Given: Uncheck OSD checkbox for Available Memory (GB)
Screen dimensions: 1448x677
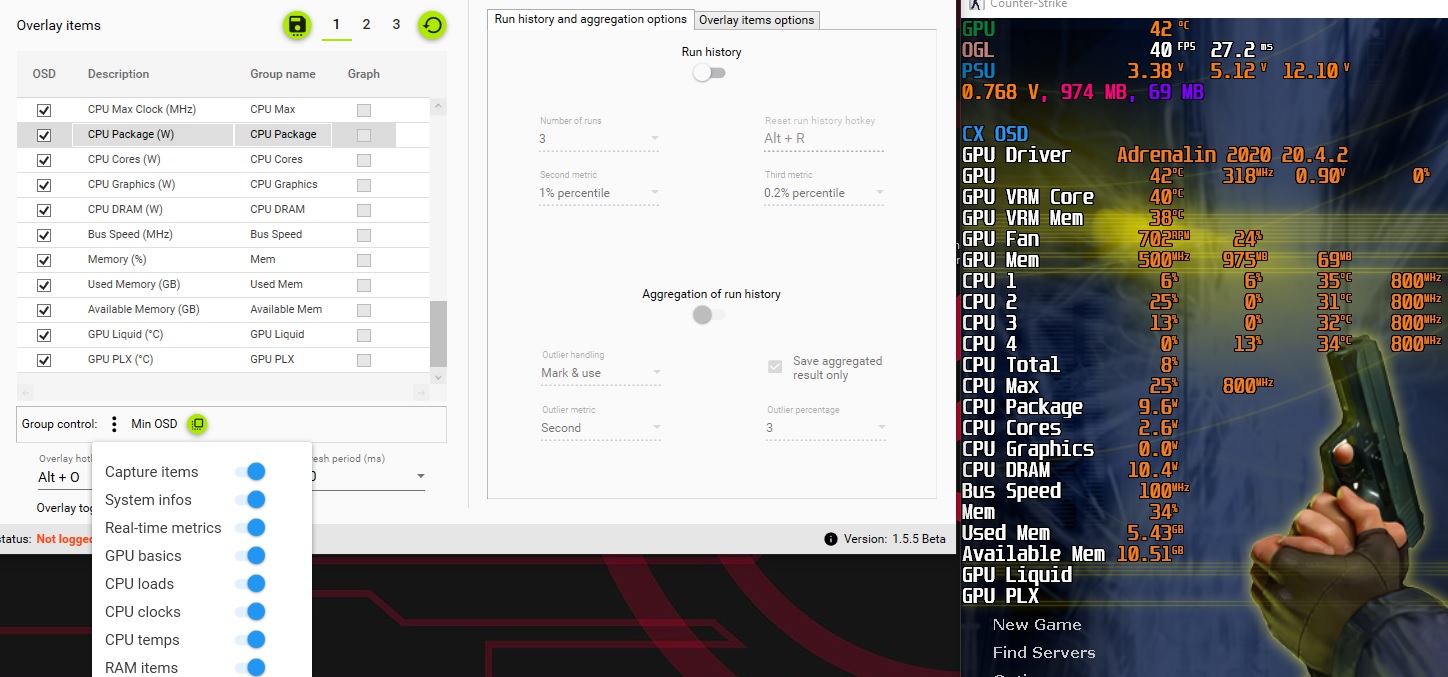Looking at the screenshot, I should tap(44, 310).
